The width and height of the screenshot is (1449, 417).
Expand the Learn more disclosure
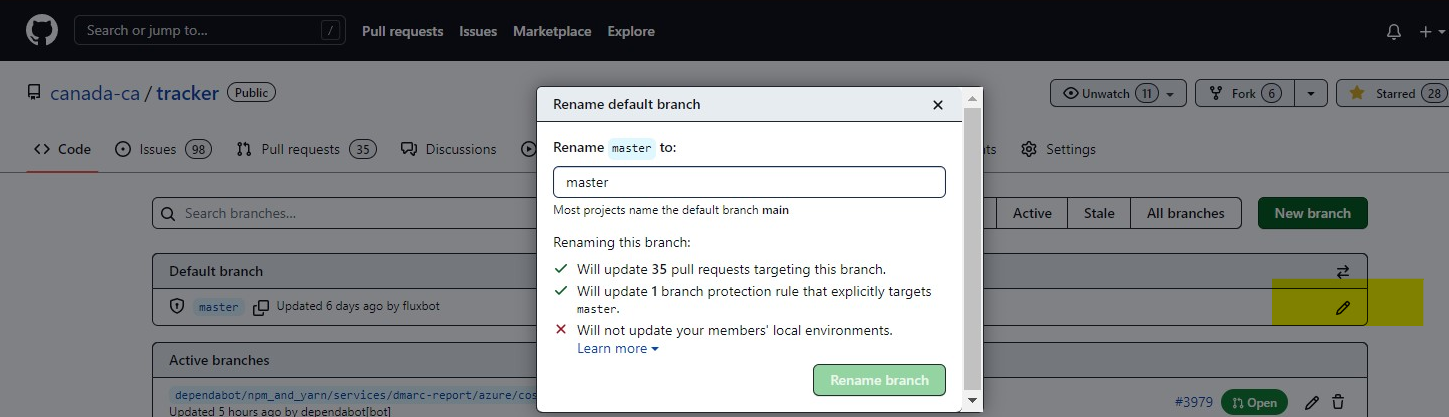[x=618, y=348]
